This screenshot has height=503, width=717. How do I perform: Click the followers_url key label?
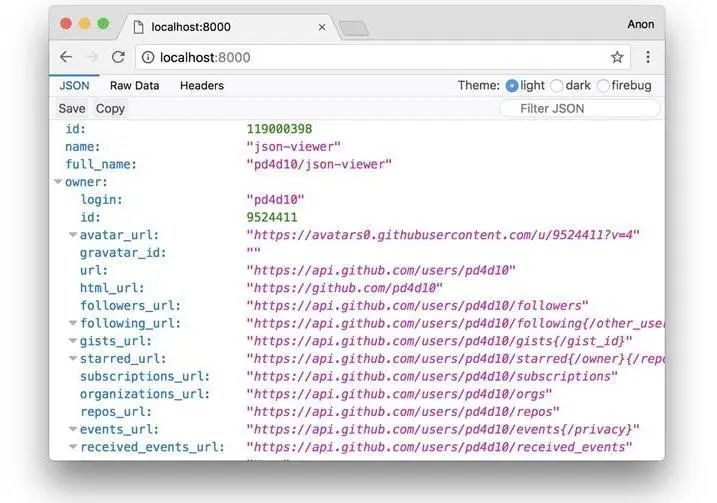[130, 305]
